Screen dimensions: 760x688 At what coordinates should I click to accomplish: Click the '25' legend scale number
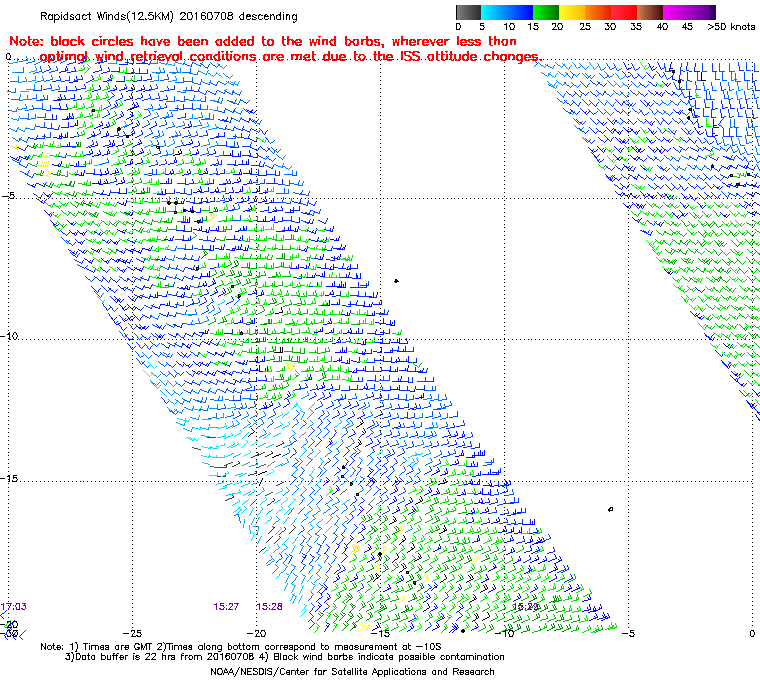coord(585,27)
